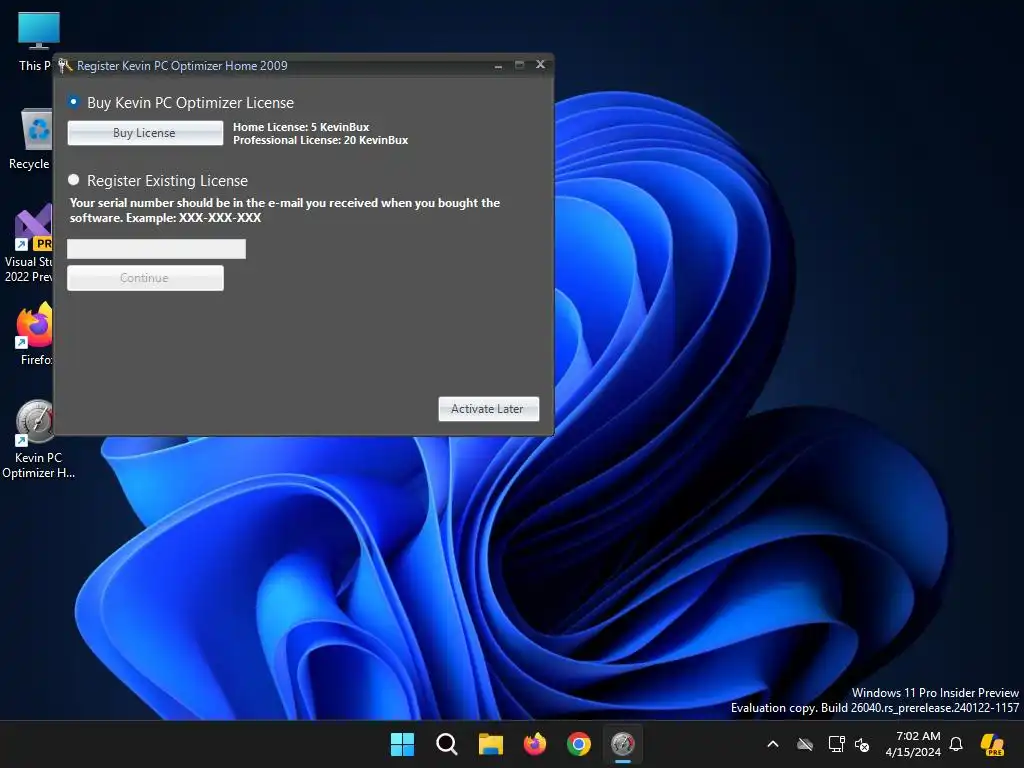1024x768 pixels.
Task: Click the OneDrive tray icon
Action: coord(805,744)
